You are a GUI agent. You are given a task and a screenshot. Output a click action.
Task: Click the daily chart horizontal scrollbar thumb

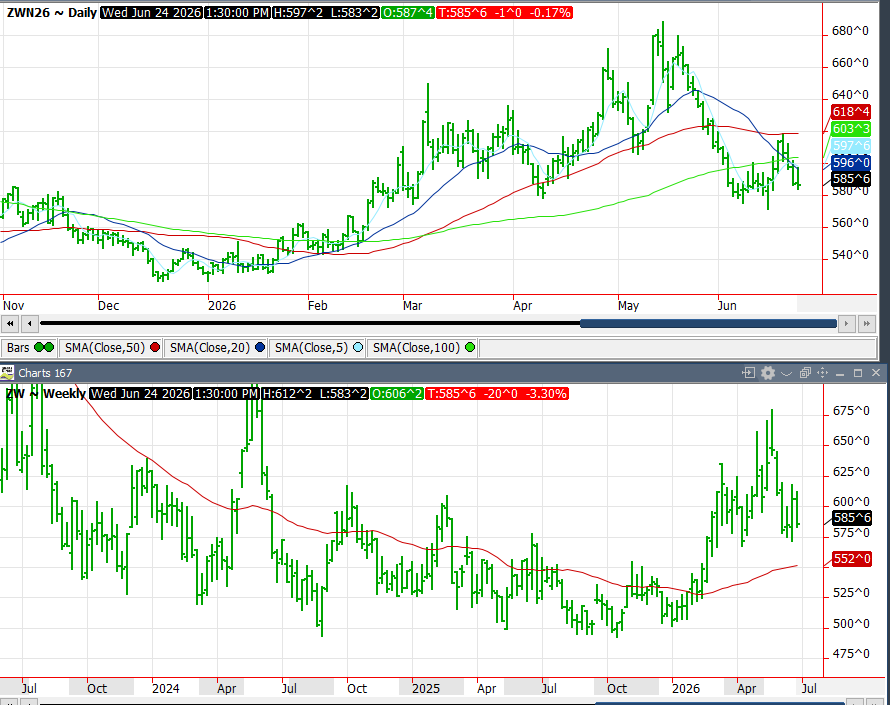[x=708, y=324]
